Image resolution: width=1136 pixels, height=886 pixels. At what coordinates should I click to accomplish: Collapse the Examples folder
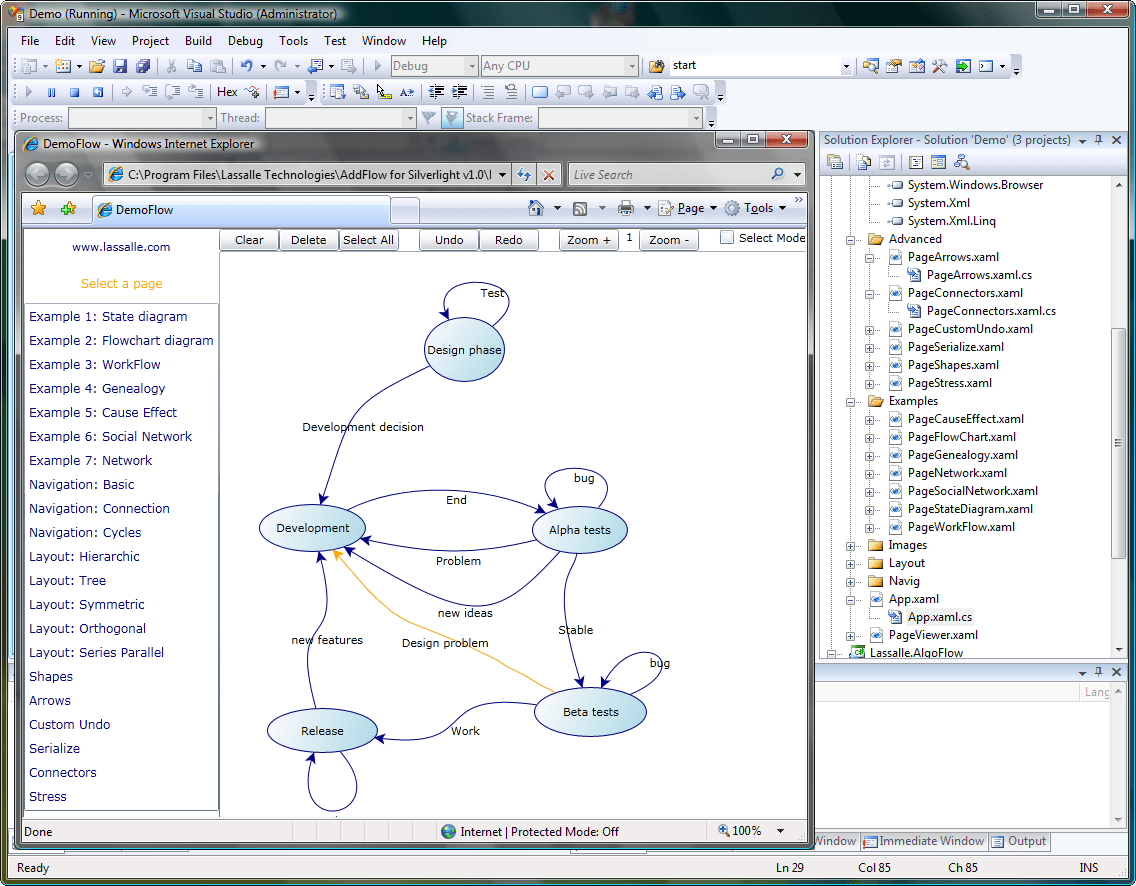pyautogui.click(x=850, y=400)
